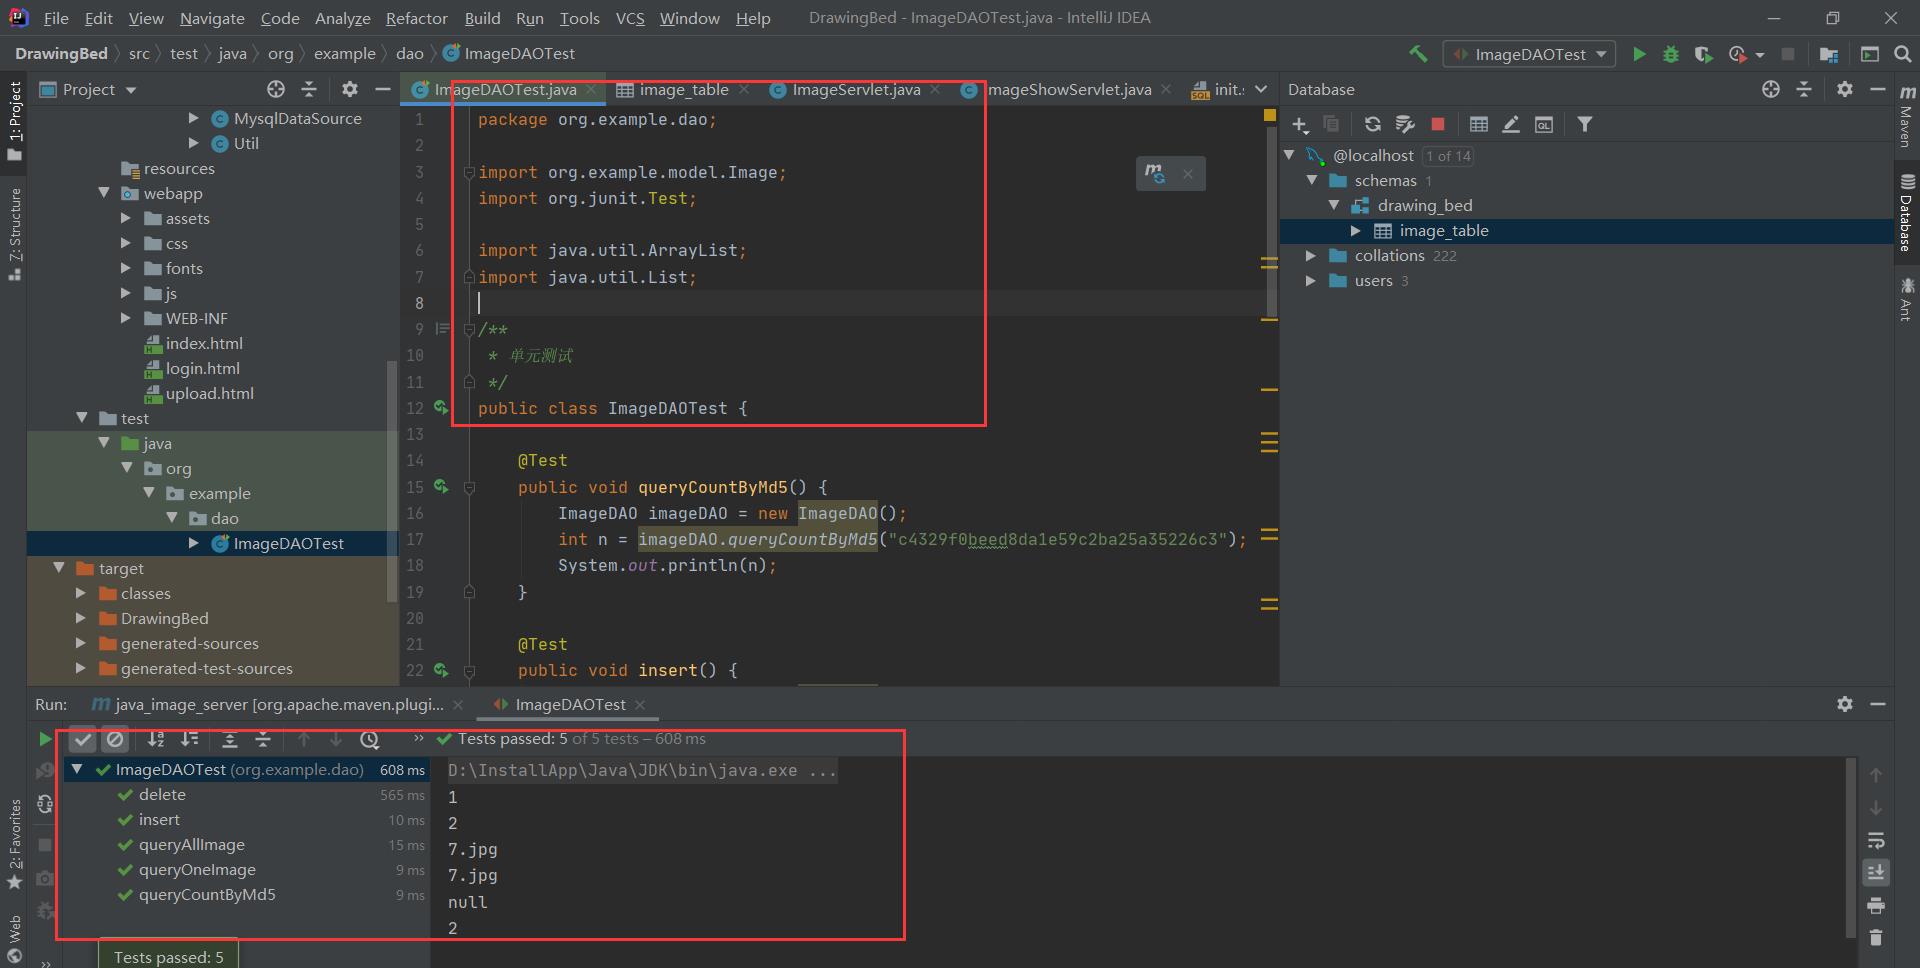Collapse the target folder in Project tree
1920x968 pixels.
tap(59, 568)
